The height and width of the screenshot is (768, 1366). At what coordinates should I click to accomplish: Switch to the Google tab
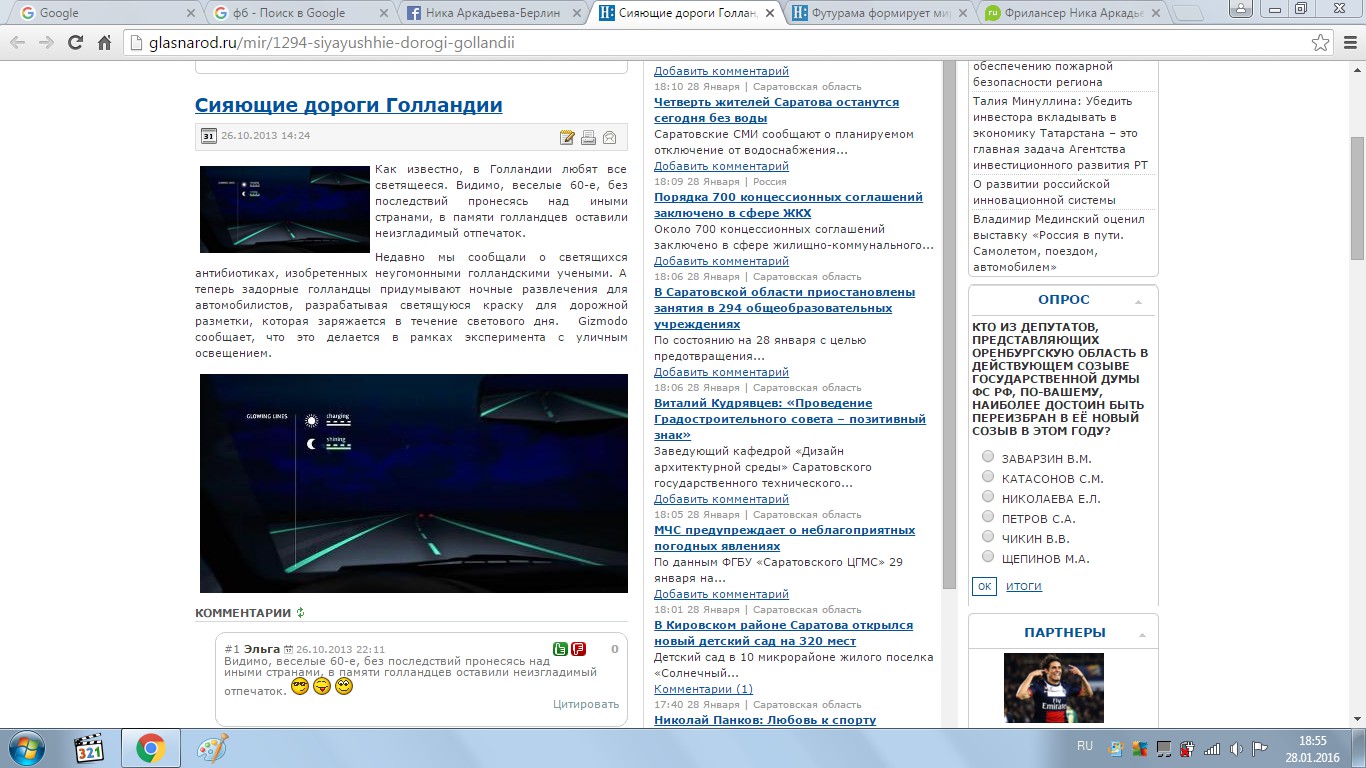point(105,13)
